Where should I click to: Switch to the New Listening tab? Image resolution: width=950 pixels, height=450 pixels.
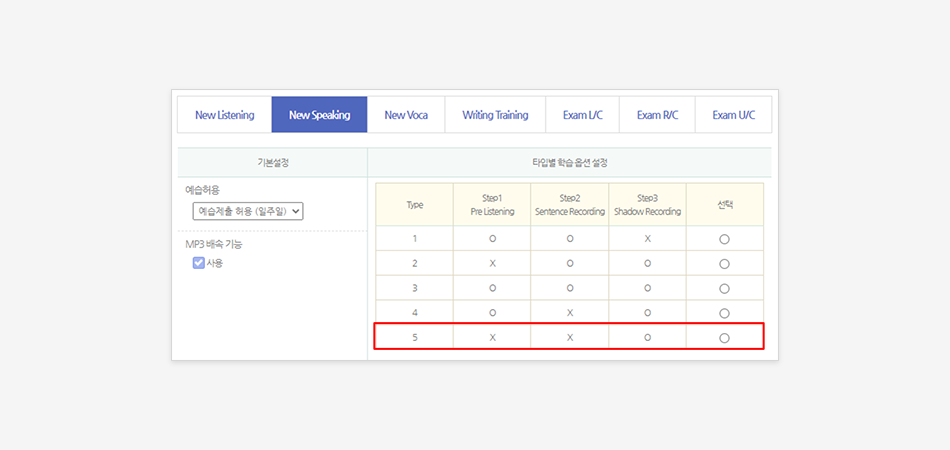pyautogui.click(x=224, y=114)
